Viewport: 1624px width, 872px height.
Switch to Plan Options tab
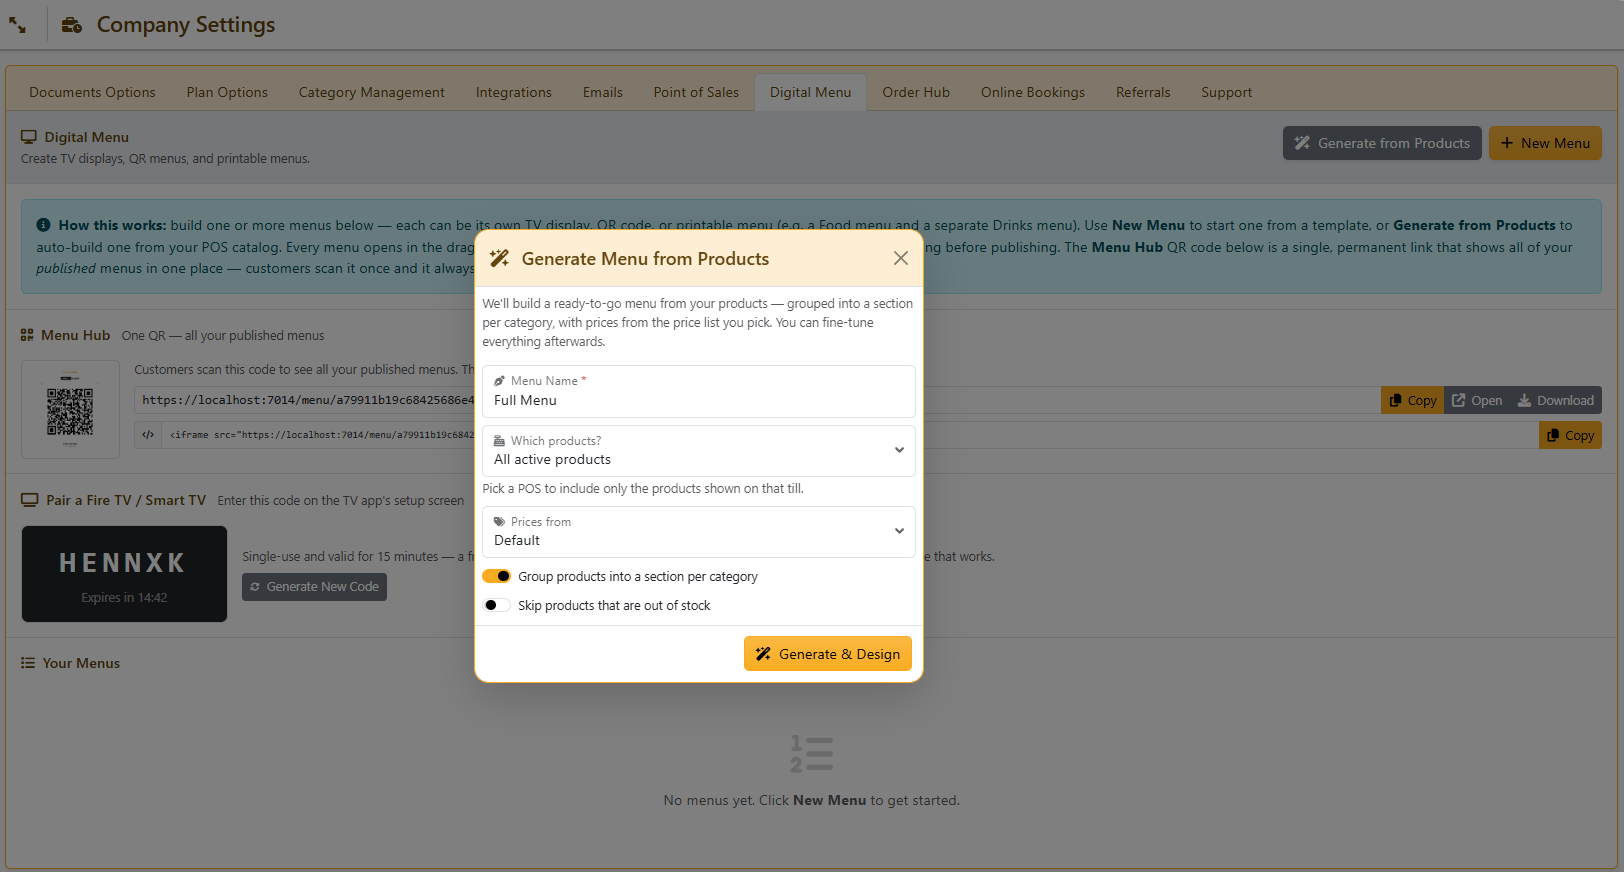[227, 92]
